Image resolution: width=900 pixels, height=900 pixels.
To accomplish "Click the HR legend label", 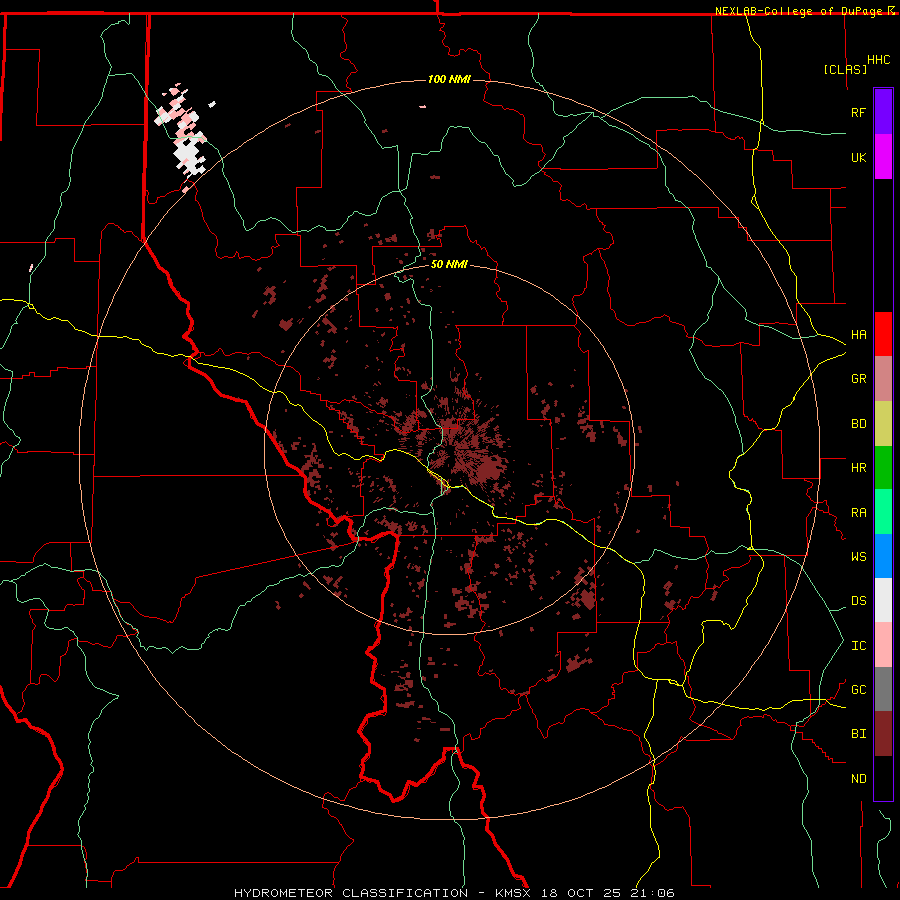I will [858, 468].
